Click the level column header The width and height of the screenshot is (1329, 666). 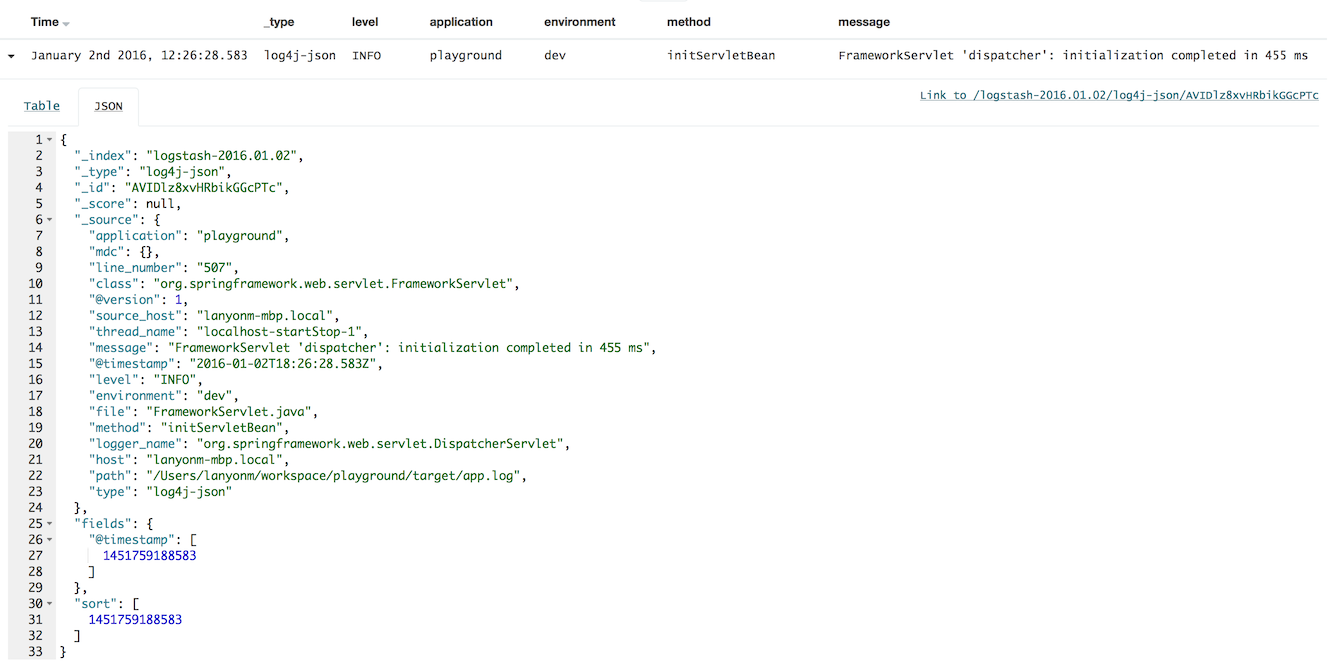pyautogui.click(x=365, y=21)
